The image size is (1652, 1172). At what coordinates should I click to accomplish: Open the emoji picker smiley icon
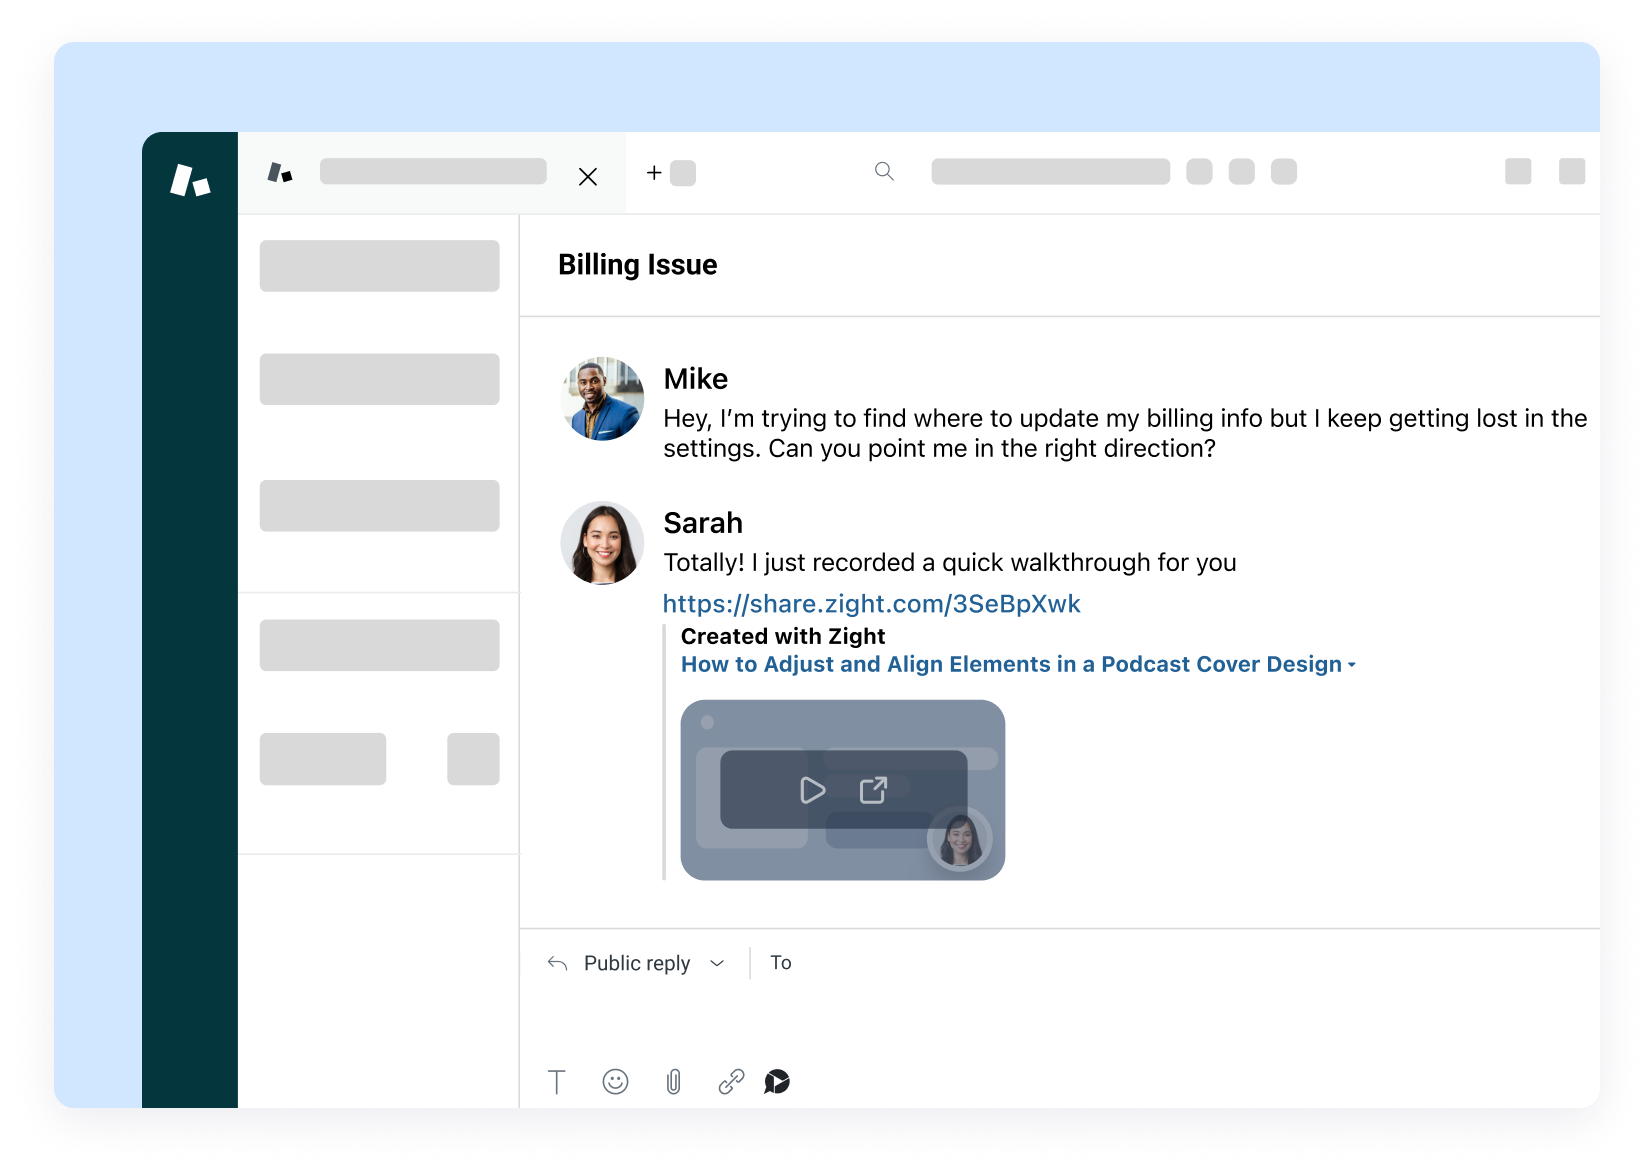[x=615, y=1081]
